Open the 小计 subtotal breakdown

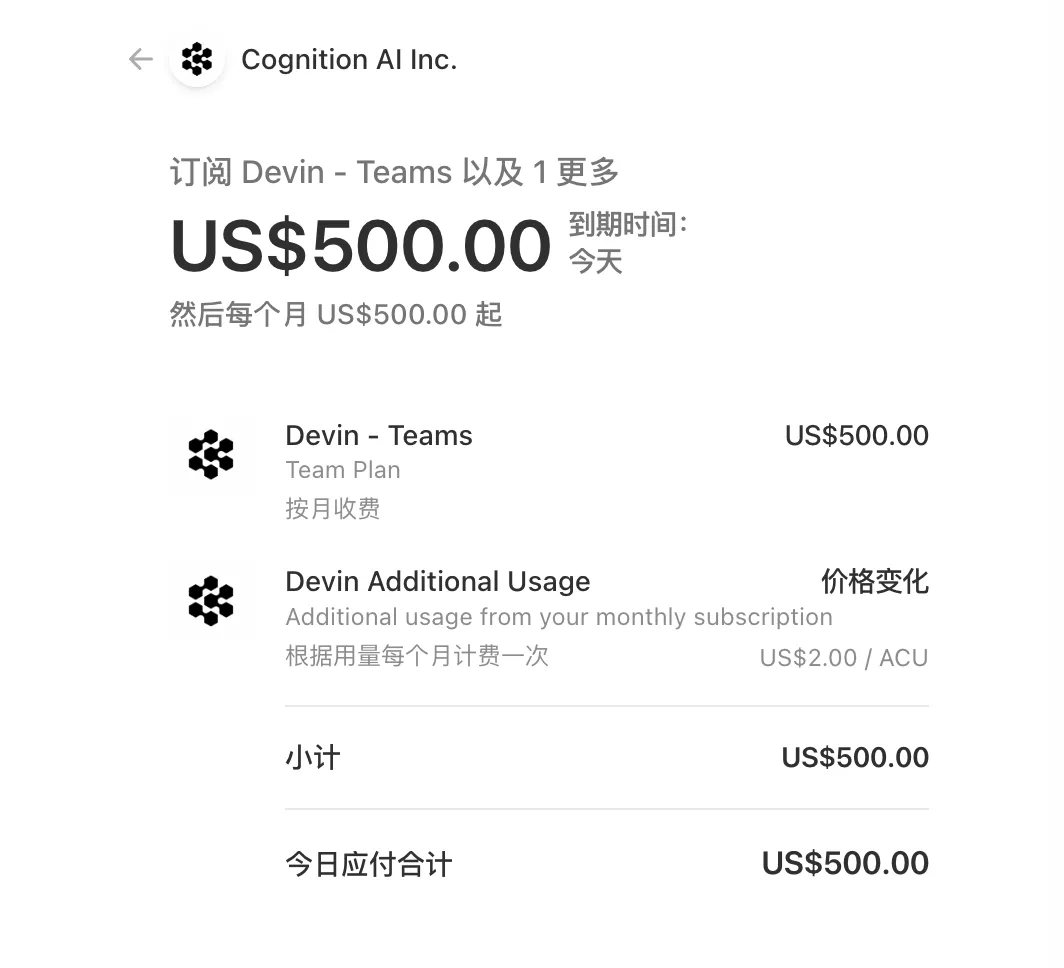tap(313, 757)
